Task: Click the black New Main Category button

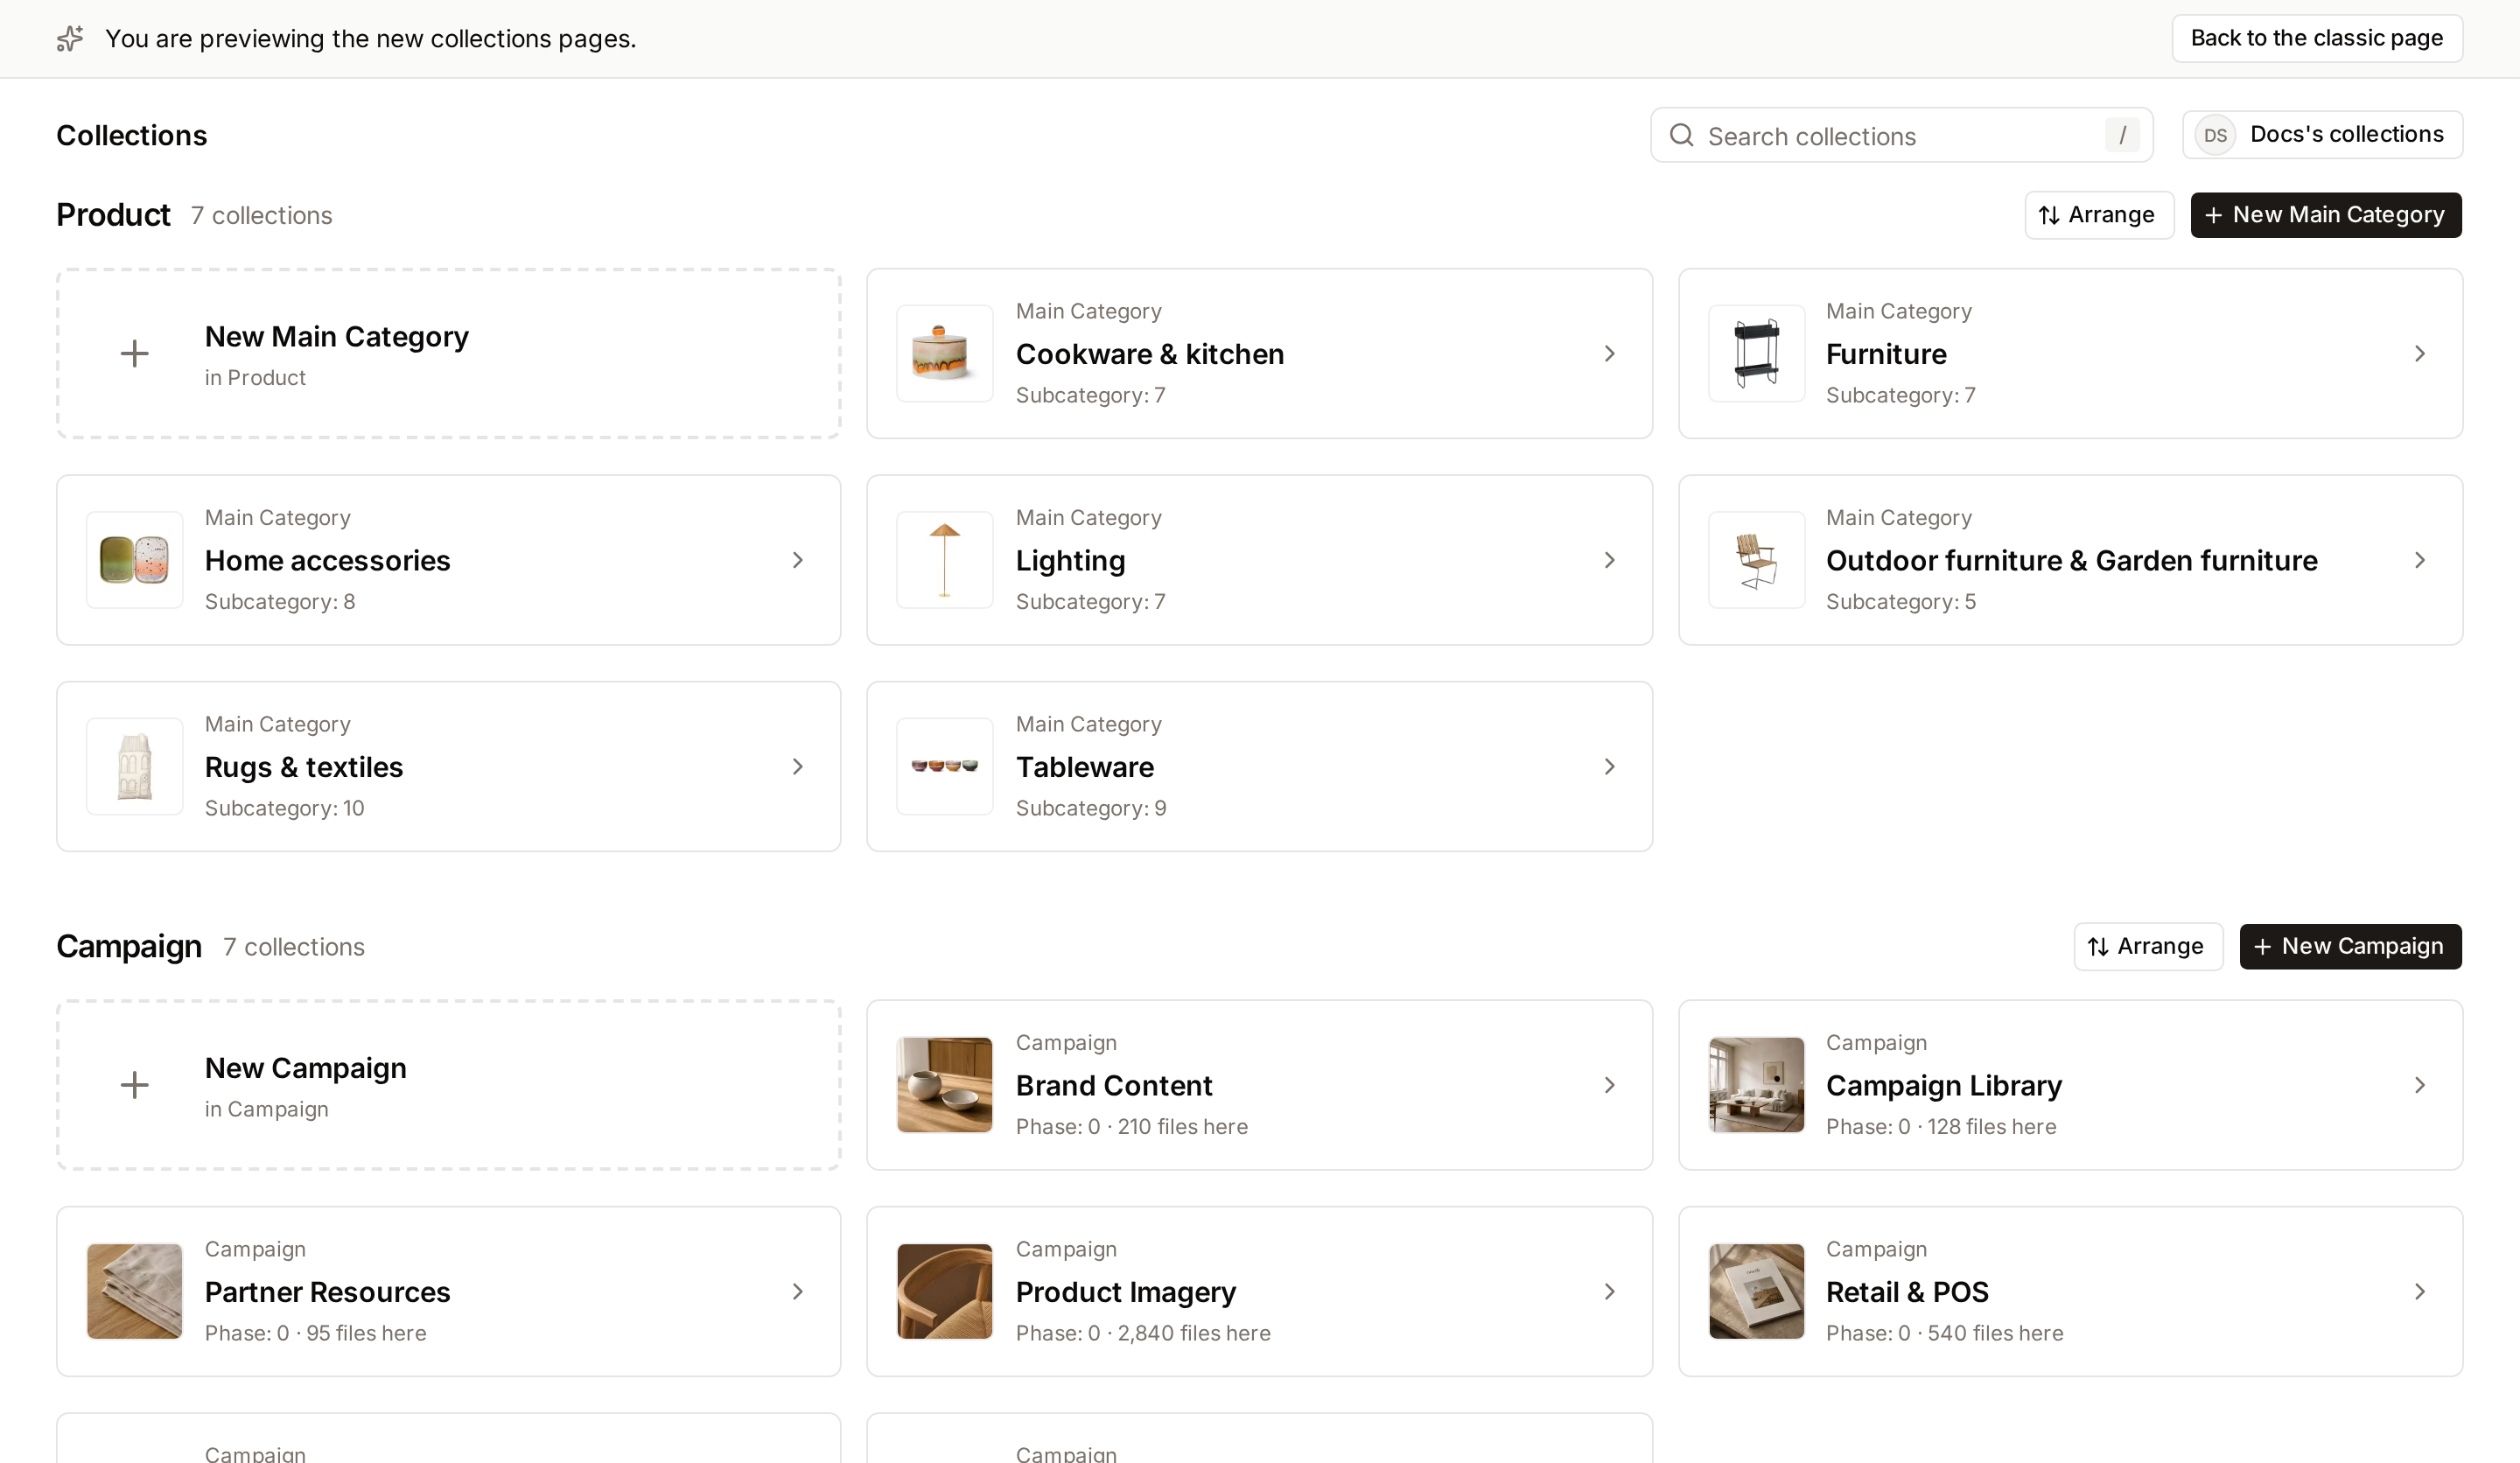Action: pos(2325,215)
